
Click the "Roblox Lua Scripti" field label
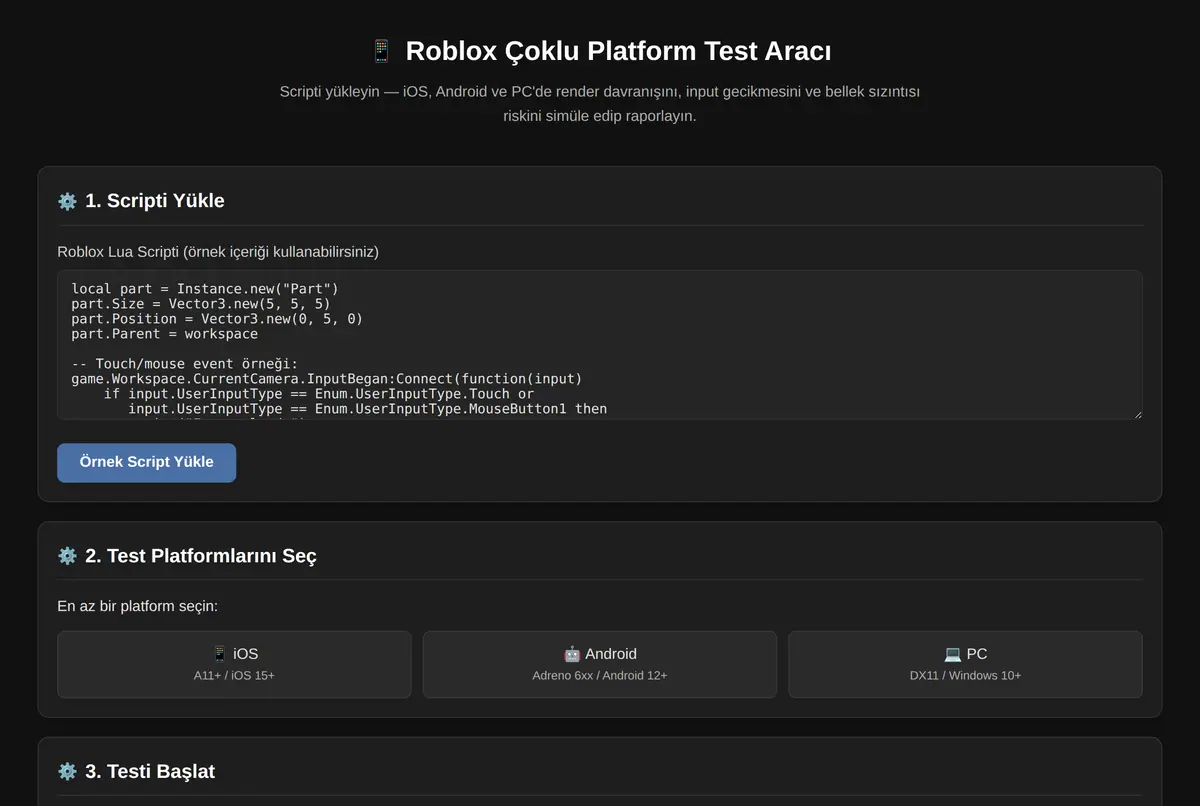click(x=218, y=252)
